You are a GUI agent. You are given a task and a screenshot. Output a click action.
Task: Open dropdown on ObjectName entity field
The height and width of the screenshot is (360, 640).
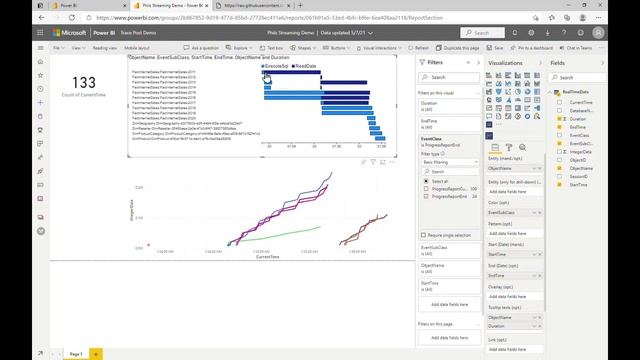(534, 169)
